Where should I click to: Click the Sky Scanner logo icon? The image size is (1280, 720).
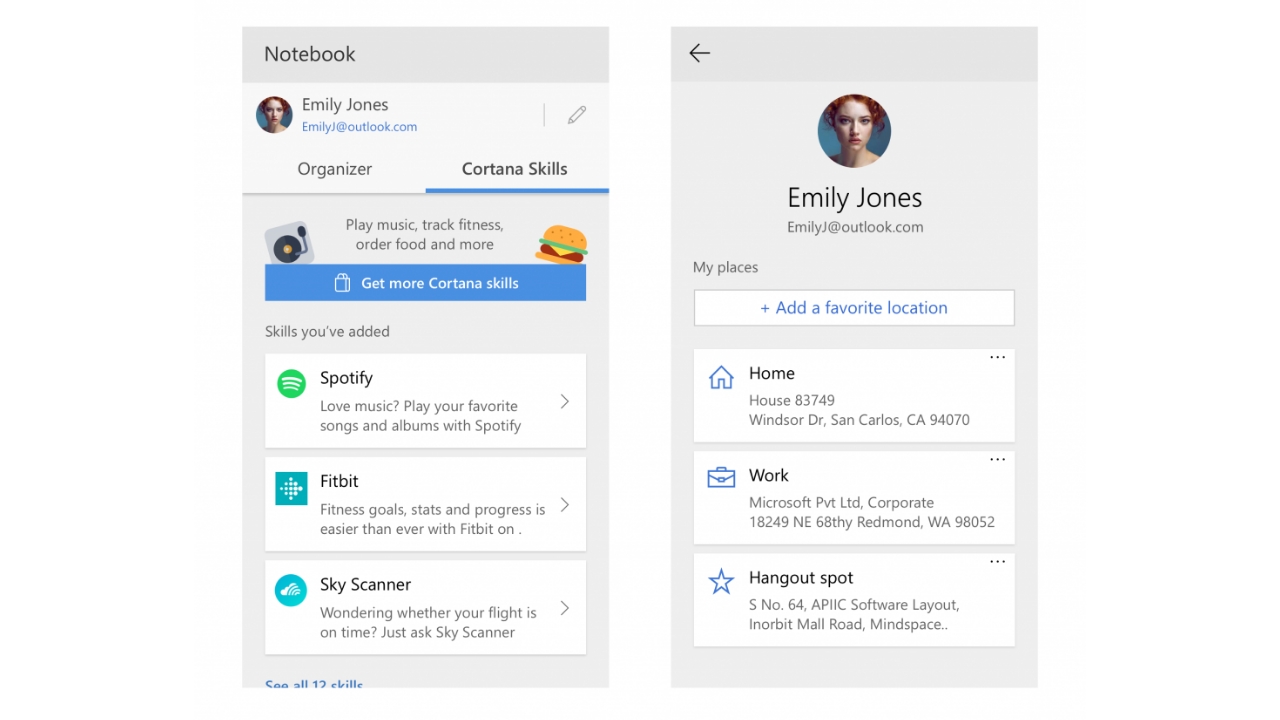291,591
